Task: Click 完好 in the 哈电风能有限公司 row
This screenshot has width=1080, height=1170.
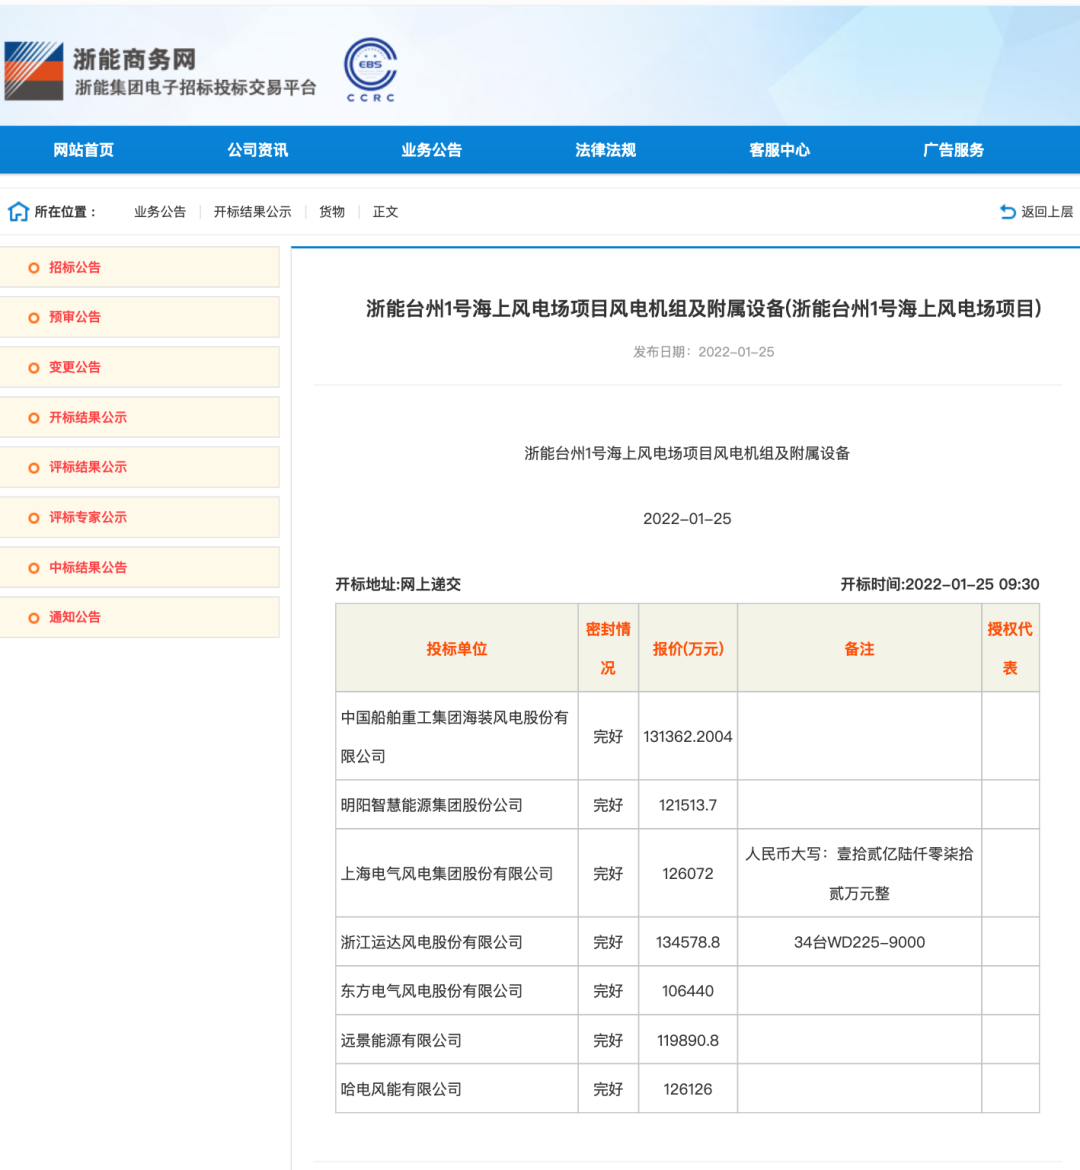Action: (x=608, y=1089)
